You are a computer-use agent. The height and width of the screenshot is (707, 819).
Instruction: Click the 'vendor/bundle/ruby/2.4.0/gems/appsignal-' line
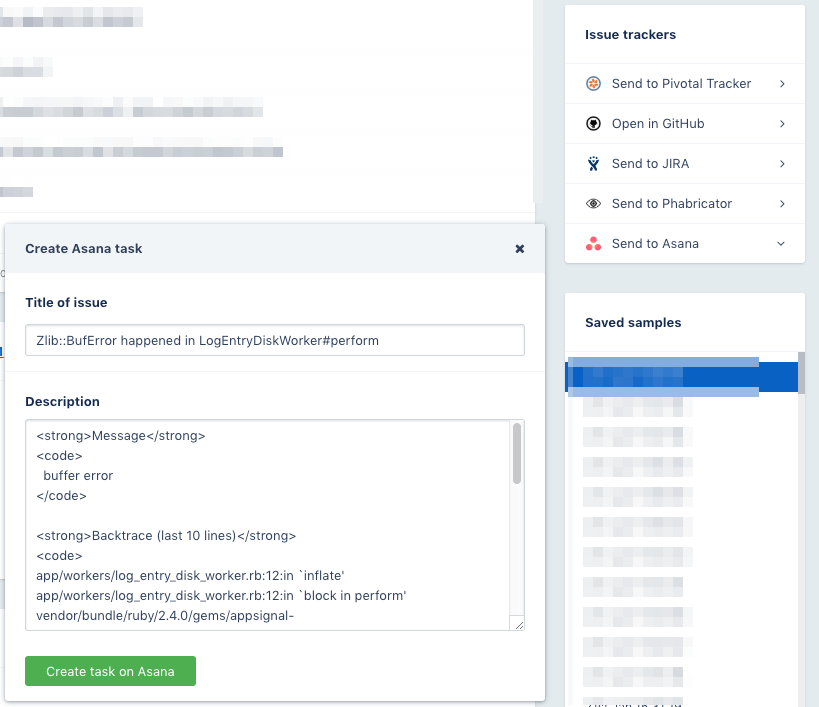165,616
